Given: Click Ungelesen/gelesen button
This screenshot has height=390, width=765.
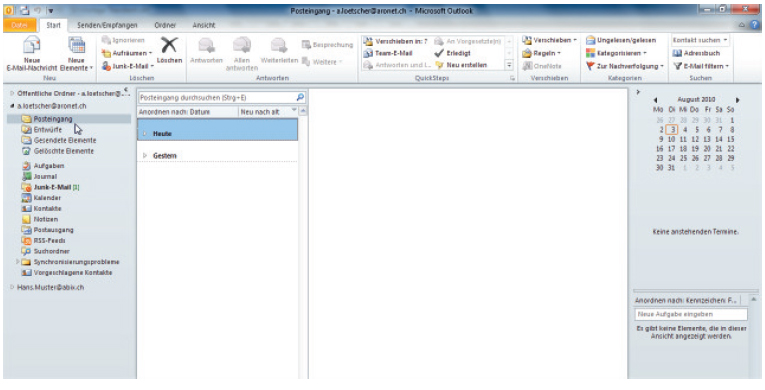Looking at the screenshot, I should 621,41.
